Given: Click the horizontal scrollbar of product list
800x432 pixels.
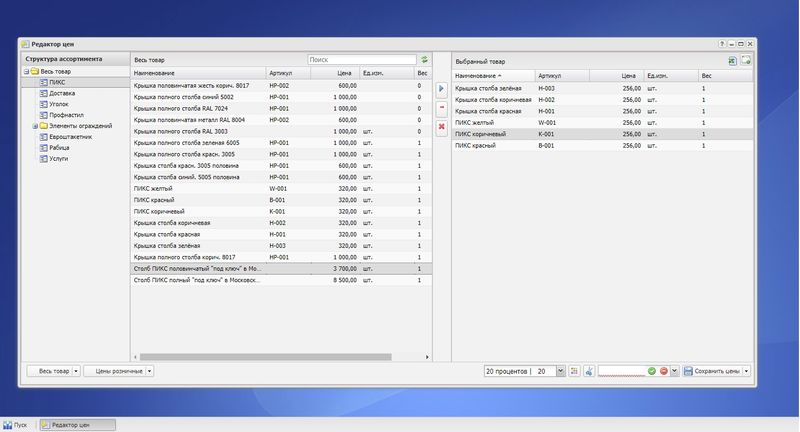Looking at the screenshot, I should [265, 357].
